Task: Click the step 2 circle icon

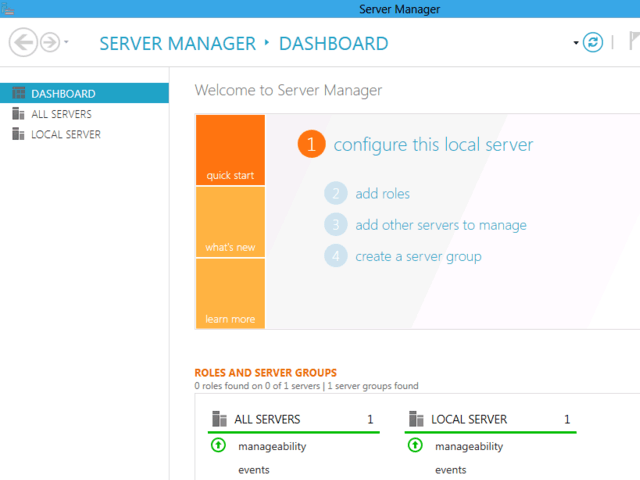Action: pyautogui.click(x=336, y=193)
